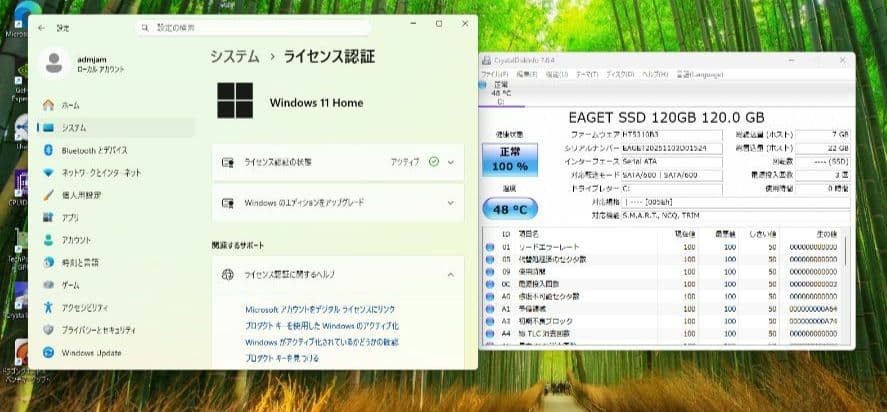Open 機能(U) menu in CrystalDiskInfo
This screenshot has height=412, width=887.
[556, 75]
